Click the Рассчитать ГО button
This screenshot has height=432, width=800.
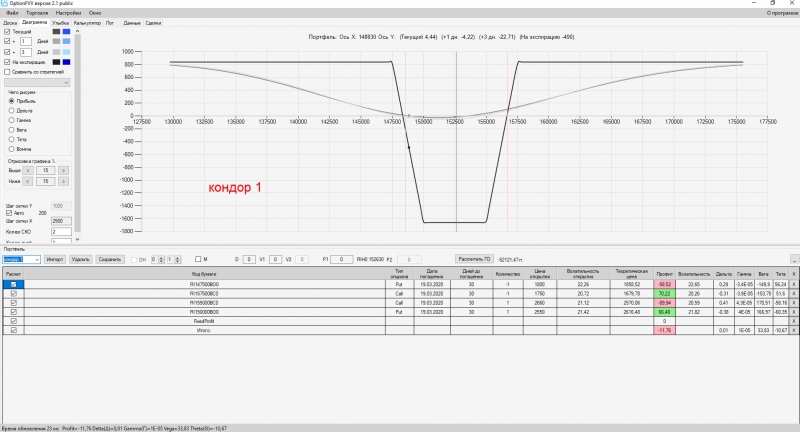[x=474, y=259]
